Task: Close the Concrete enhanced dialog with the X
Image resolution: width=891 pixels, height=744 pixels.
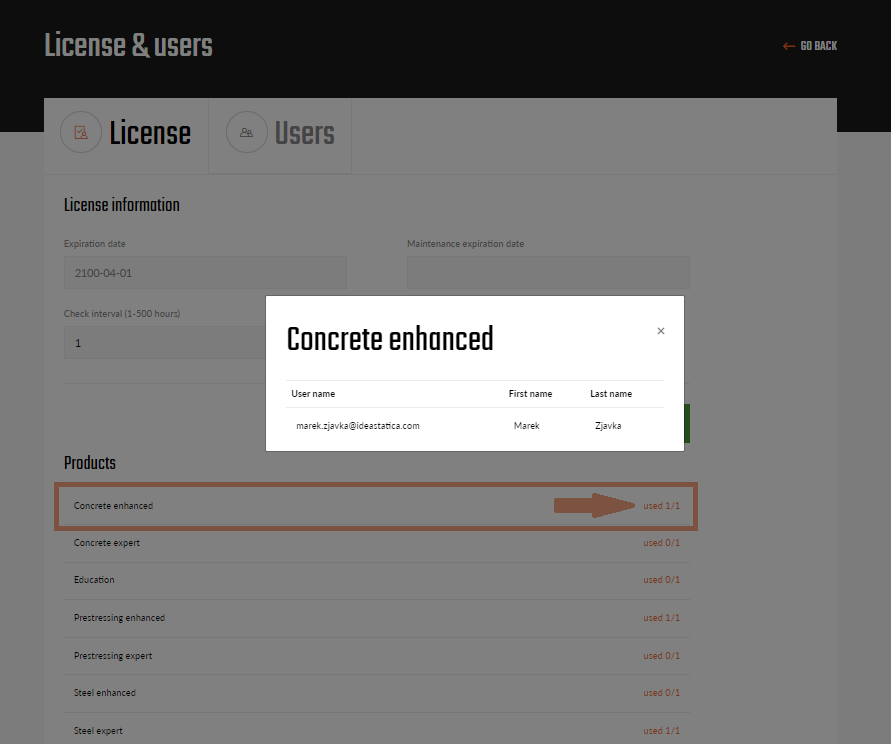Action: pos(660,330)
